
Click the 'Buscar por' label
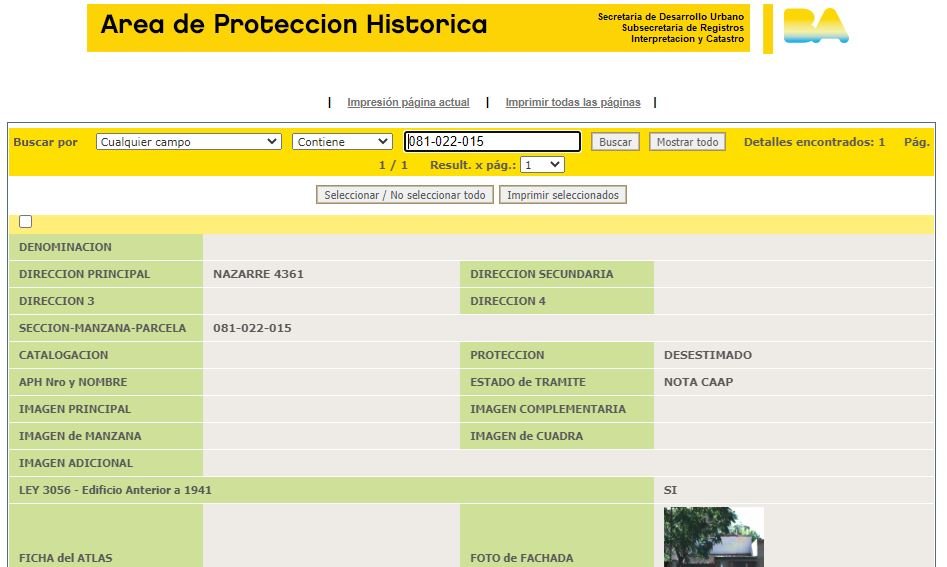click(x=45, y=142)
